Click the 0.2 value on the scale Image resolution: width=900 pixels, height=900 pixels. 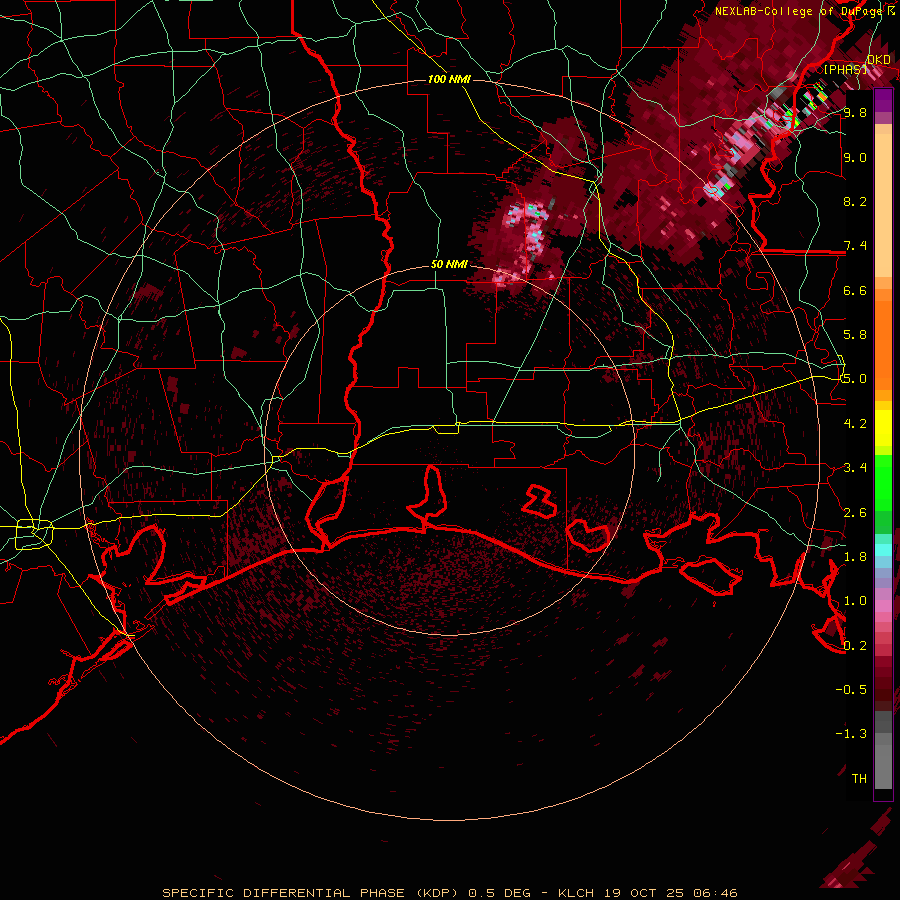pos(855,646)
